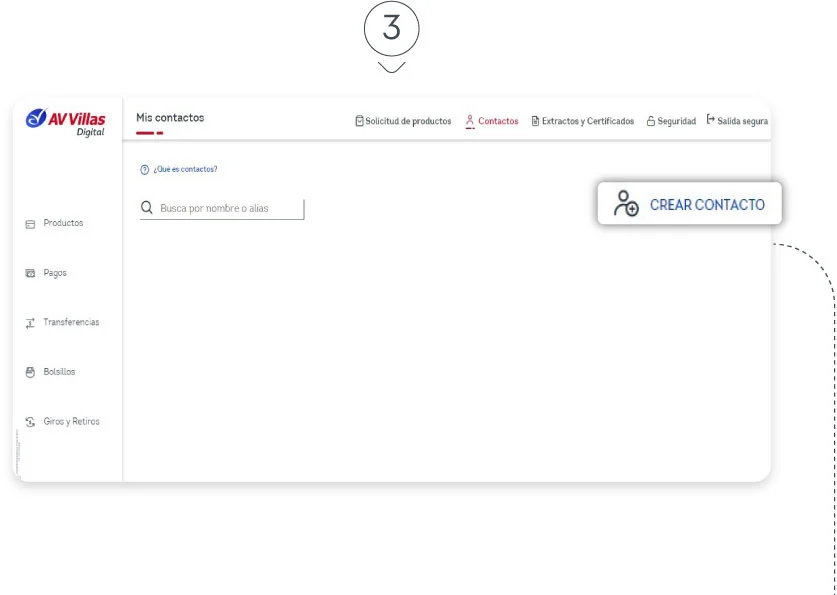Open Bolsillos using its pocket icon
The width and height of the screenshot is (837, 595).
(x=31, y=371)
